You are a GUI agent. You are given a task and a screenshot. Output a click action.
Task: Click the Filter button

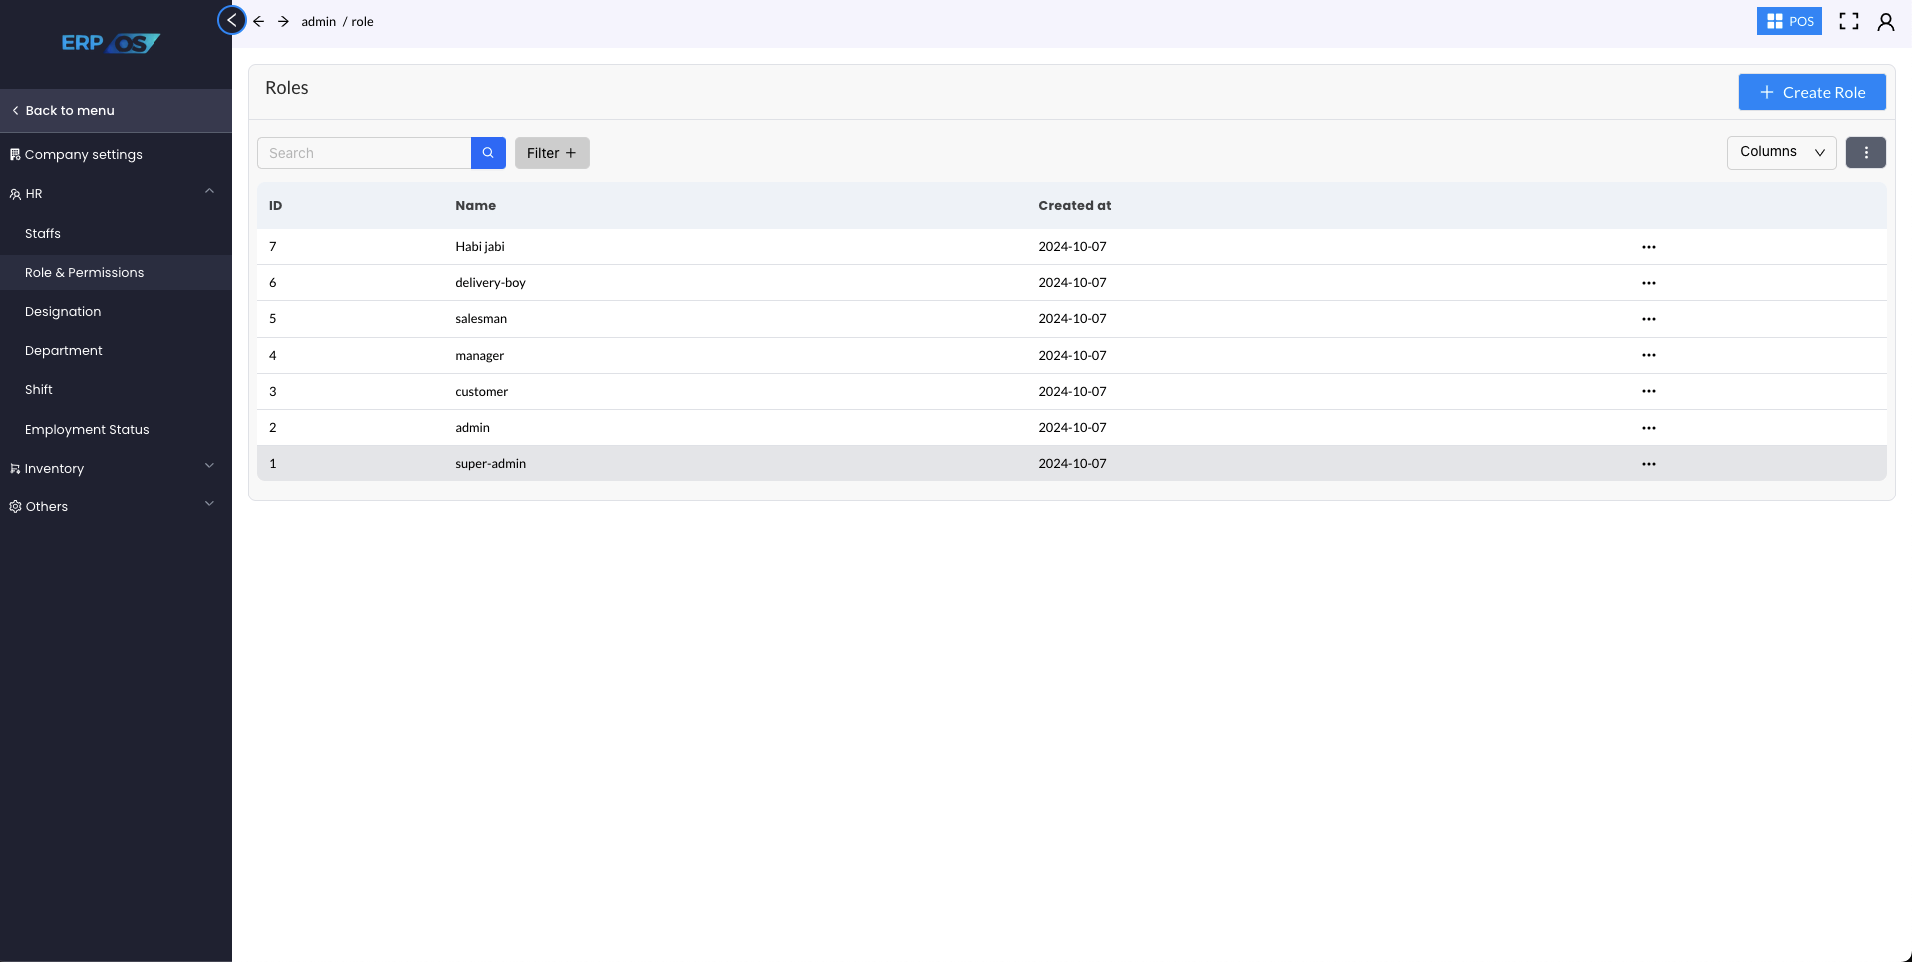[552, 153]
